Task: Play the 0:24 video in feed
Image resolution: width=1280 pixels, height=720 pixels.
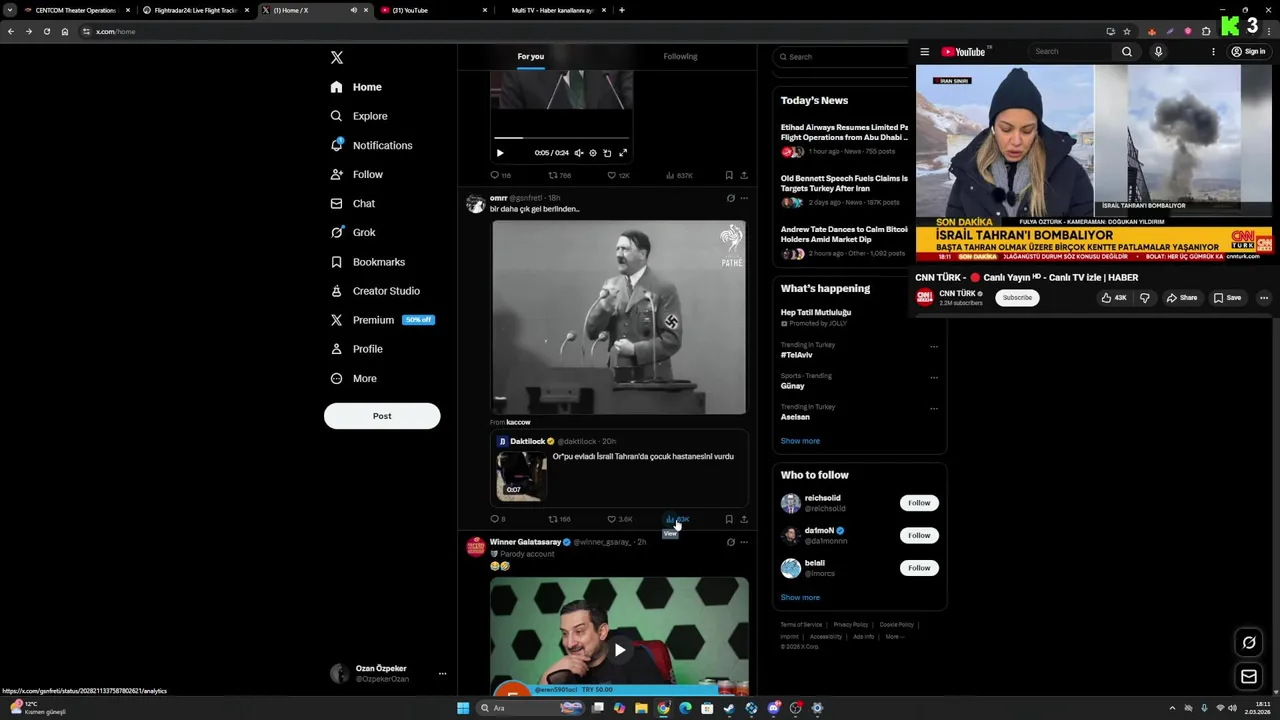Action: pyautogui.click(x=500, y=153)
